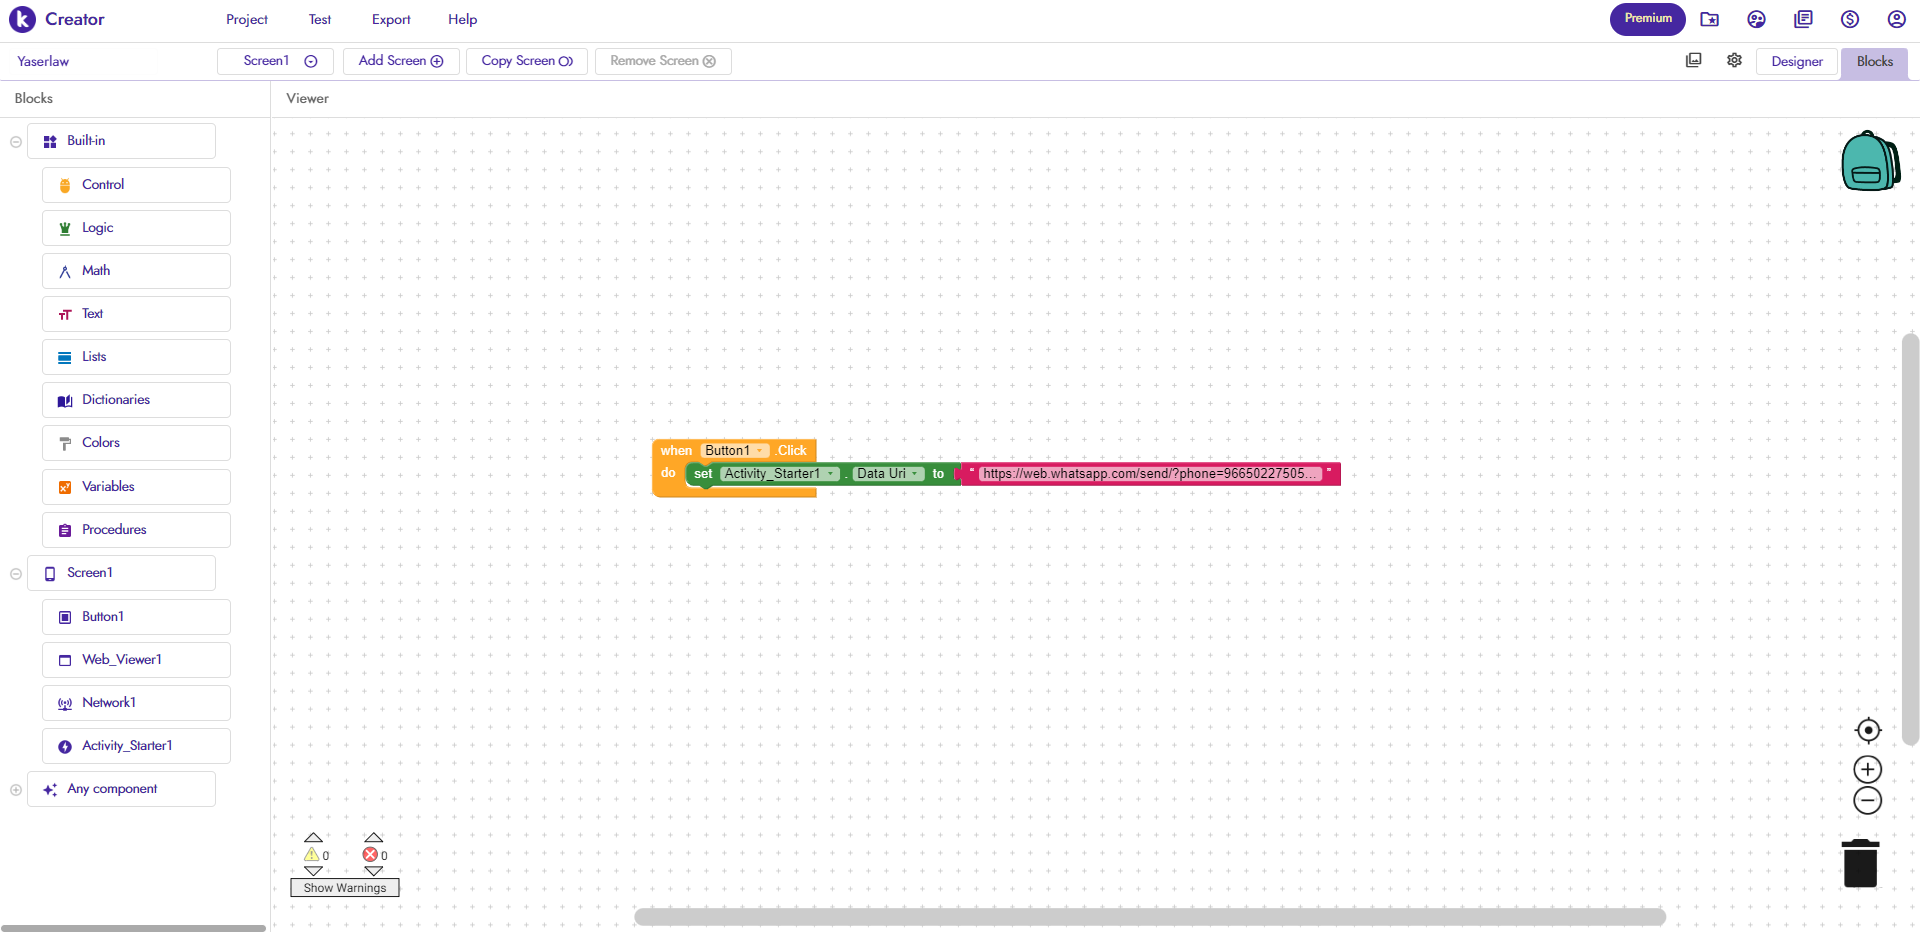1920x932 pixels.
Task: Open the user account icon
Action: pos(1896,19)
